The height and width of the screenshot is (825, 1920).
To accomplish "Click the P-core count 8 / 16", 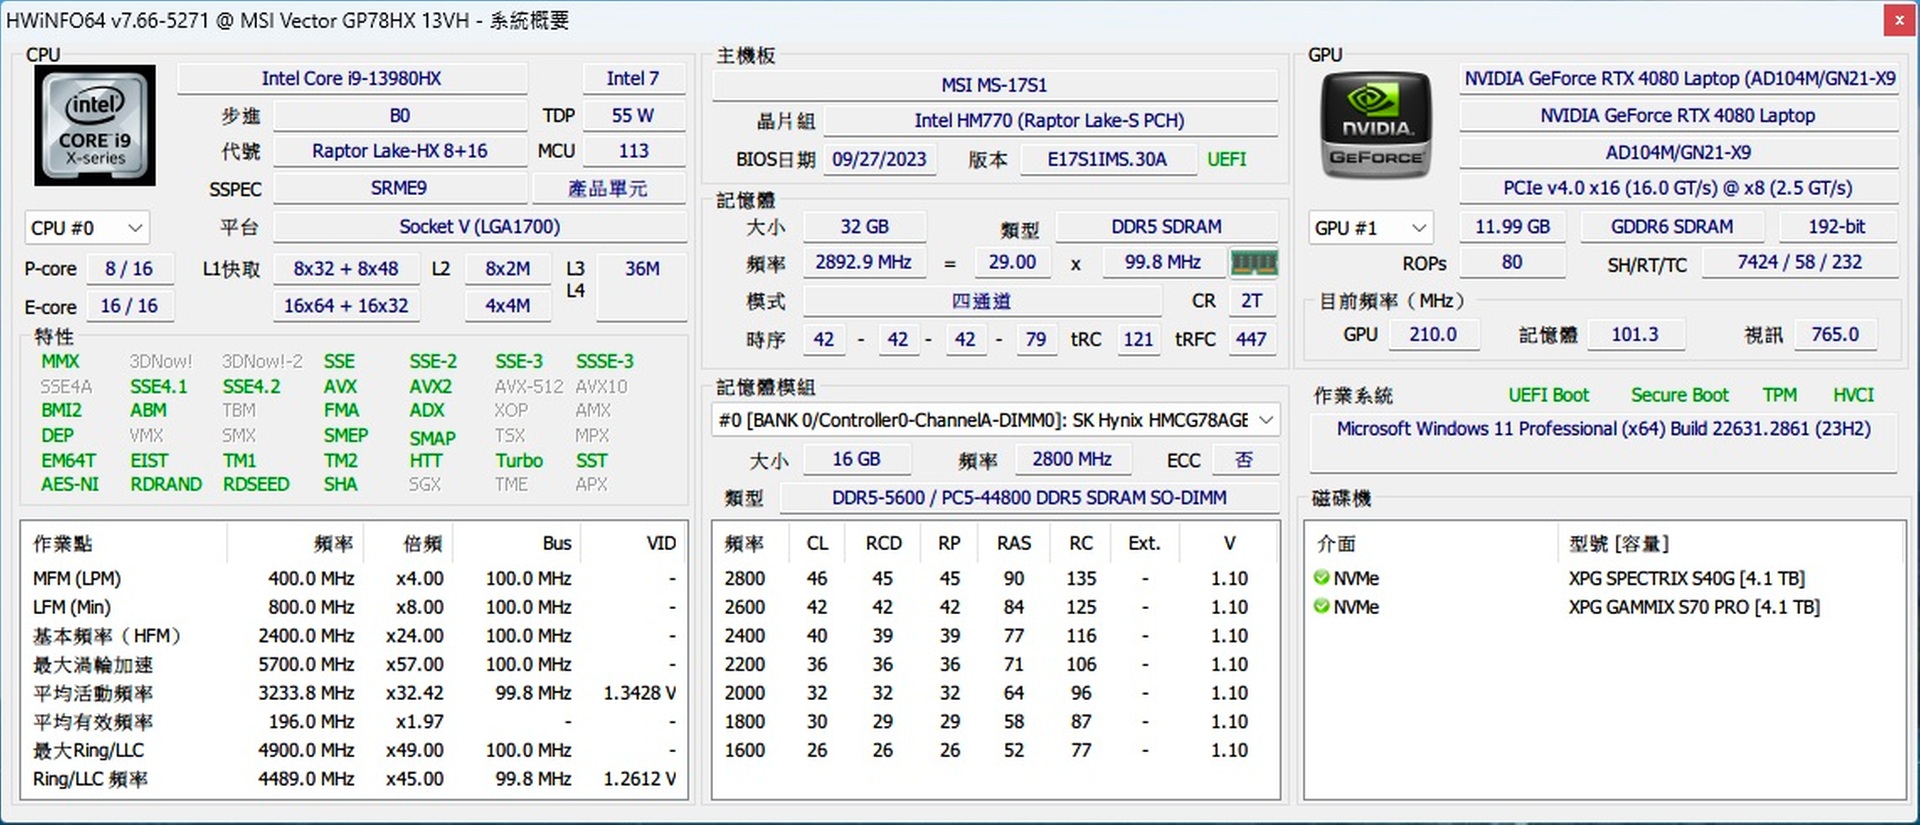I will coord(129,269).
